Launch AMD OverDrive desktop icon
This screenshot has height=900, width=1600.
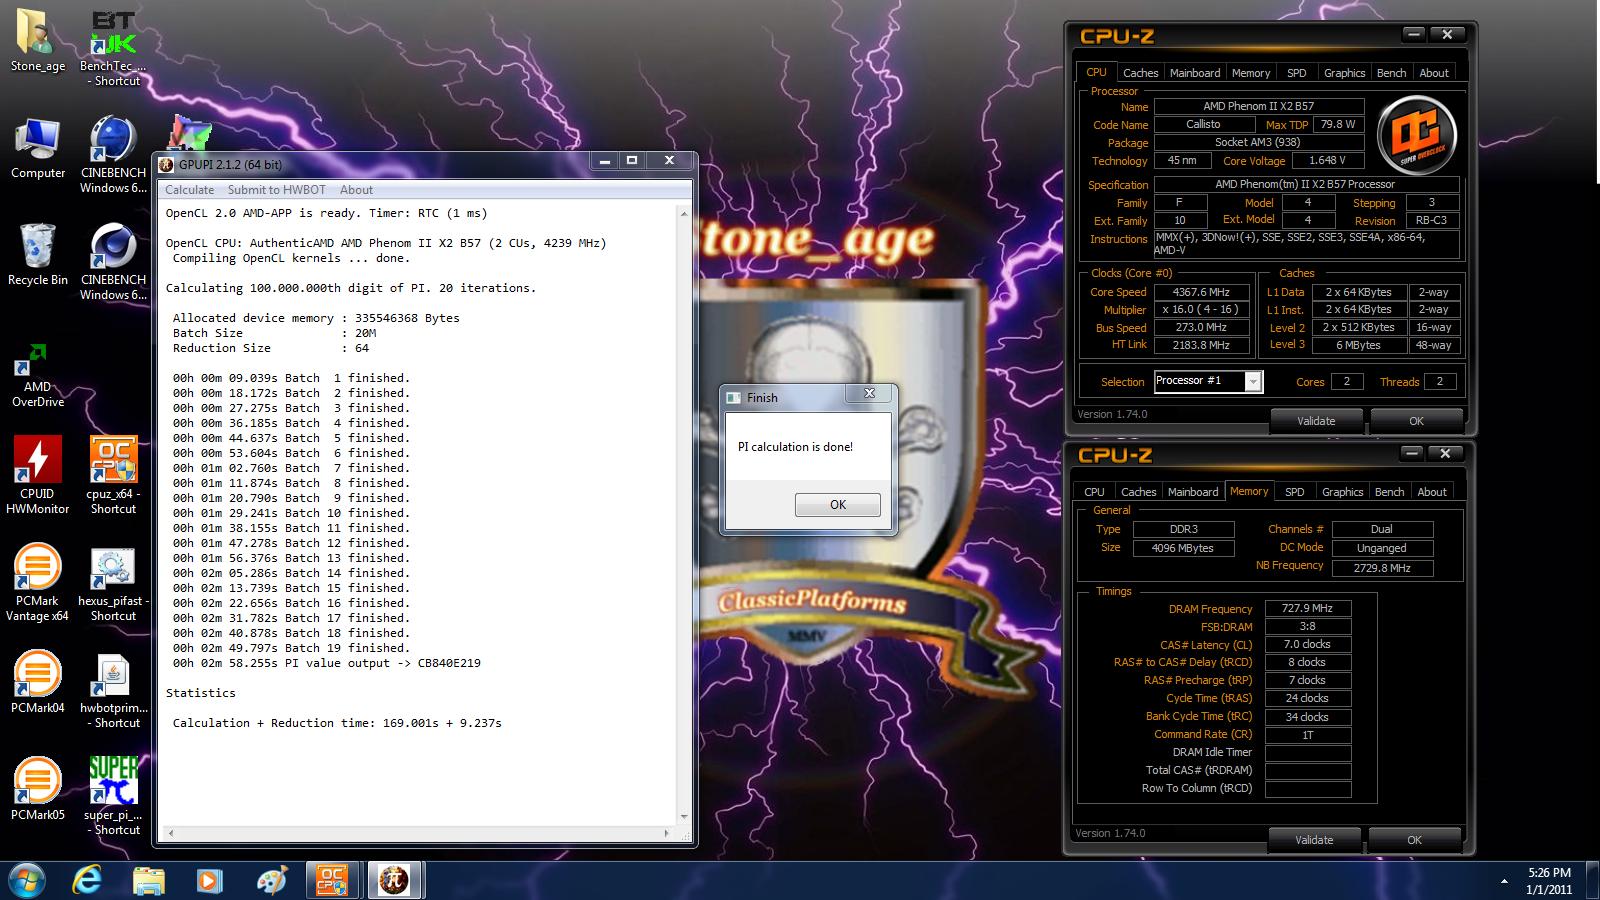pos(37,375)
